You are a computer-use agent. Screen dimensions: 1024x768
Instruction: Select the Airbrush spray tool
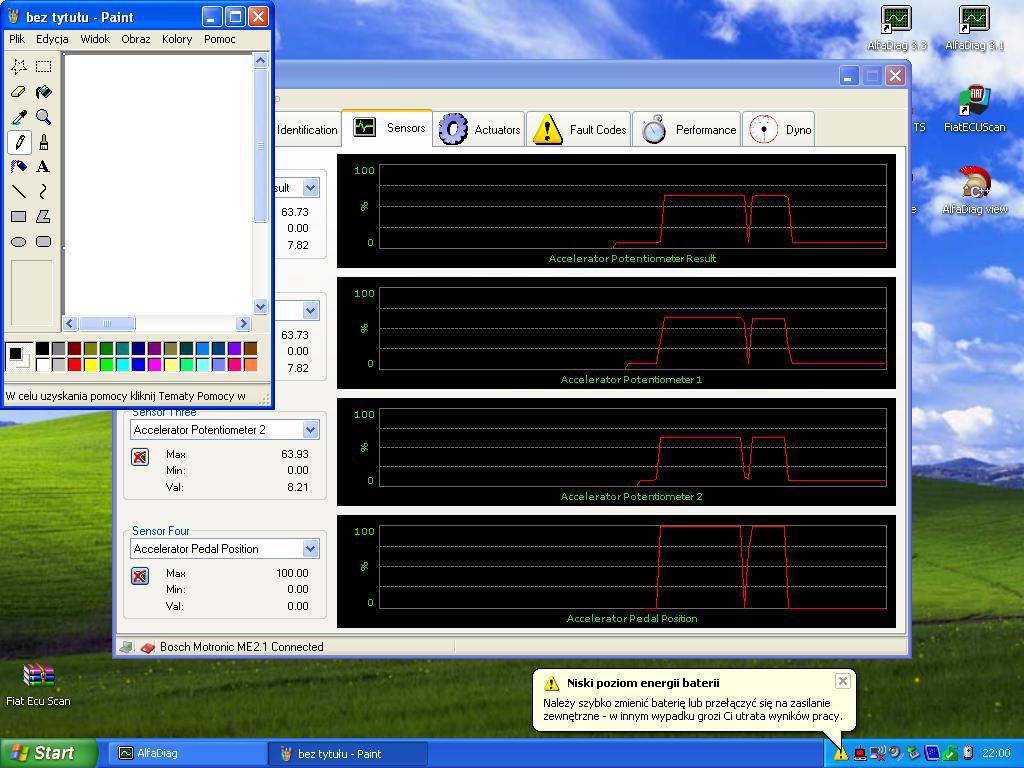pyautogui.click(x=19, y=167)
